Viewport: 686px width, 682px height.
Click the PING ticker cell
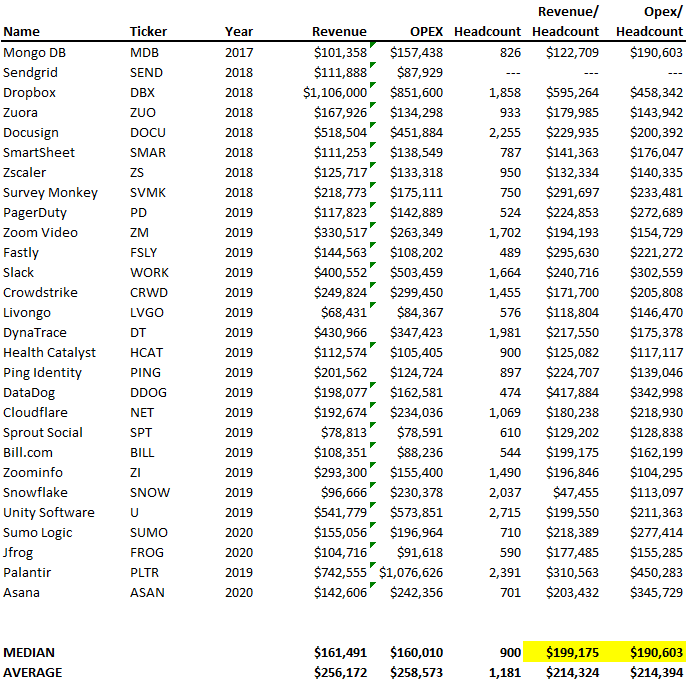(x=145, y=373)
